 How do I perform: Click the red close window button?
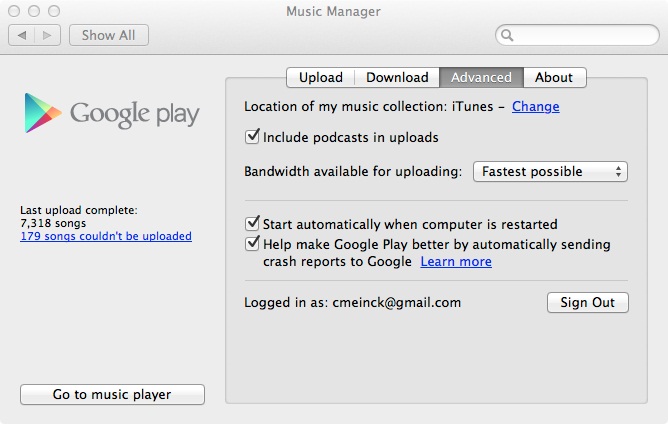tap(14, 11)
